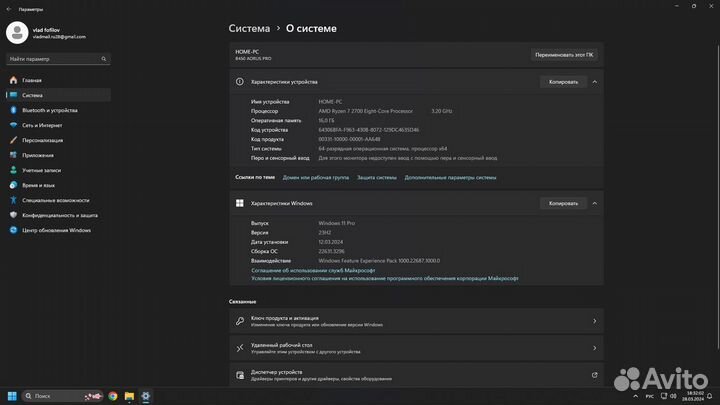This screenshot has width=720, height=405.
Task: Open the Приложения apps icon
Action: point(13,155)
